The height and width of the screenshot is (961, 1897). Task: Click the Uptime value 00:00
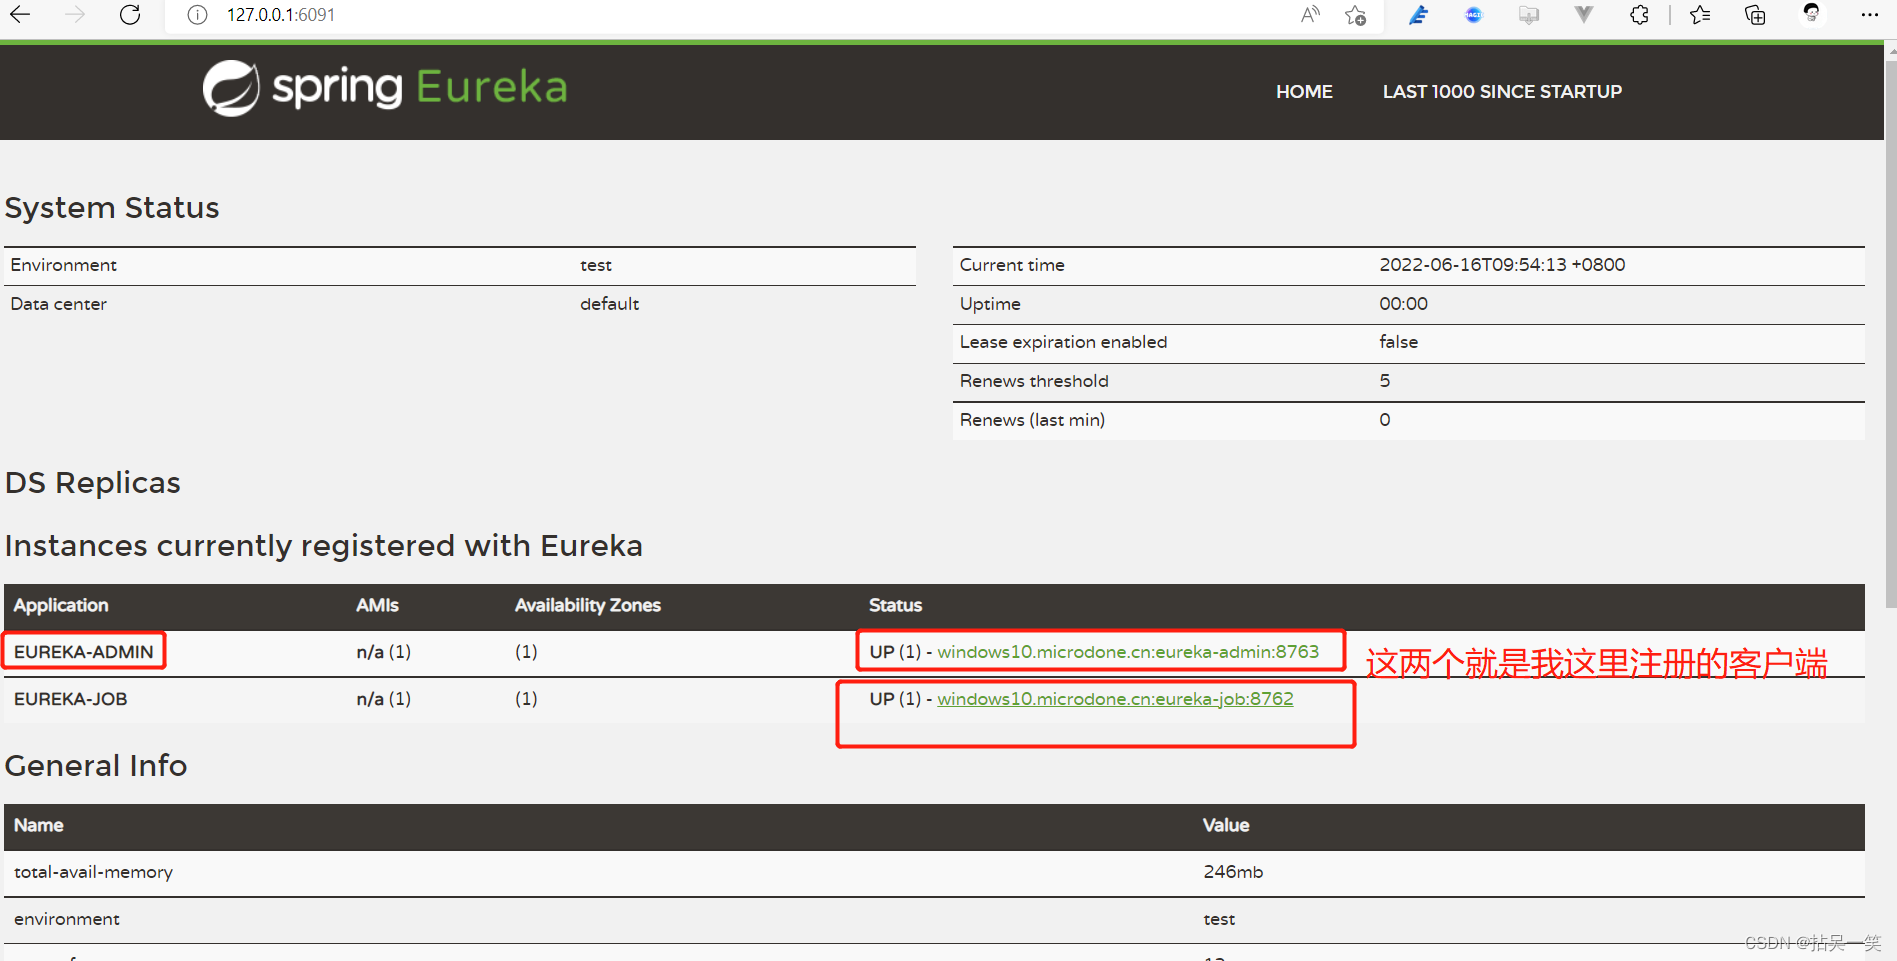pyautogui.click(x=1403, y=304)
